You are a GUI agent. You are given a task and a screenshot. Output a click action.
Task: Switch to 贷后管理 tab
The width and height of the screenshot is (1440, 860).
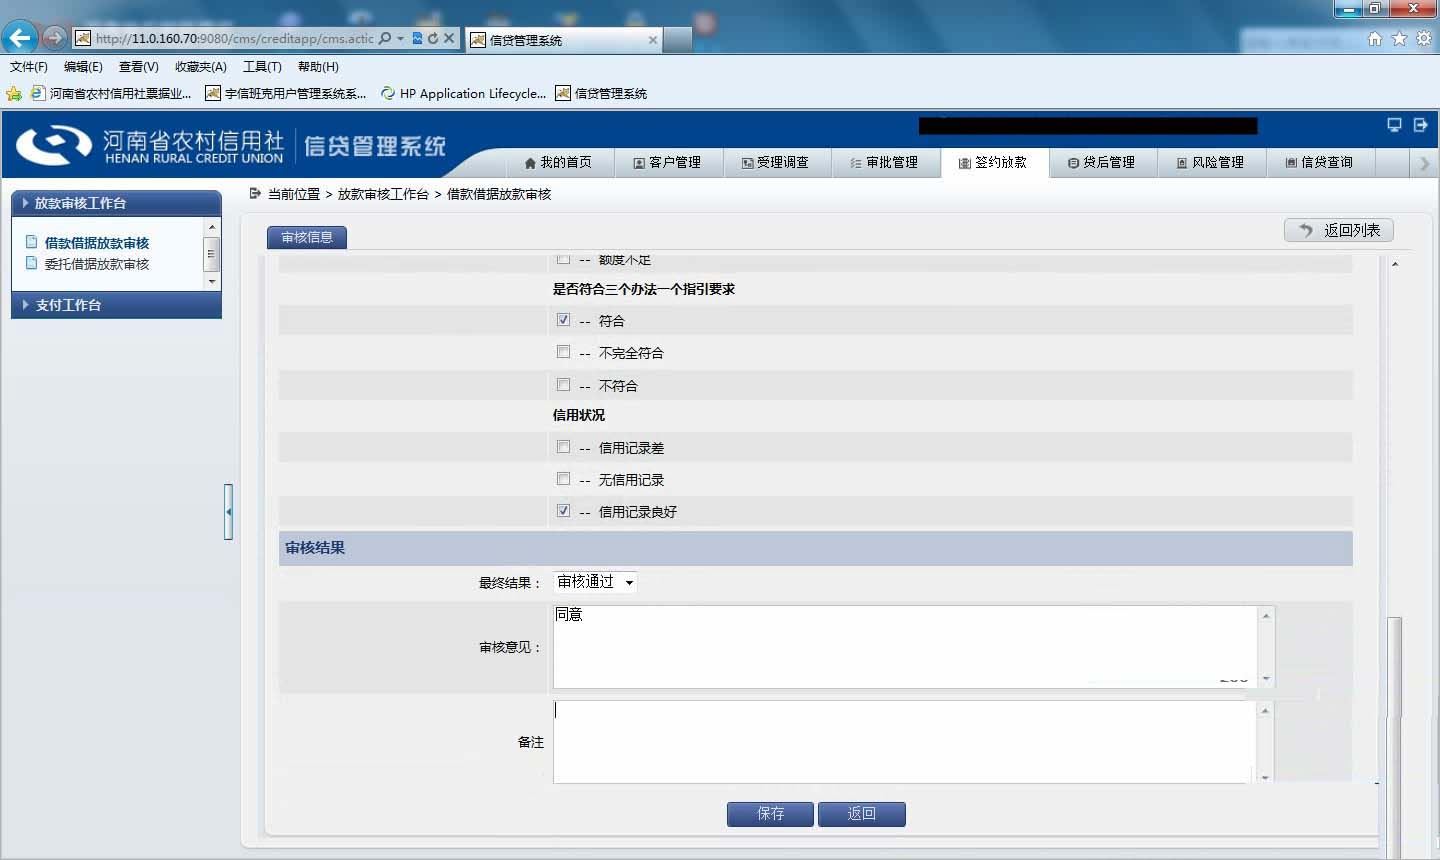[x=1101, y=162]
